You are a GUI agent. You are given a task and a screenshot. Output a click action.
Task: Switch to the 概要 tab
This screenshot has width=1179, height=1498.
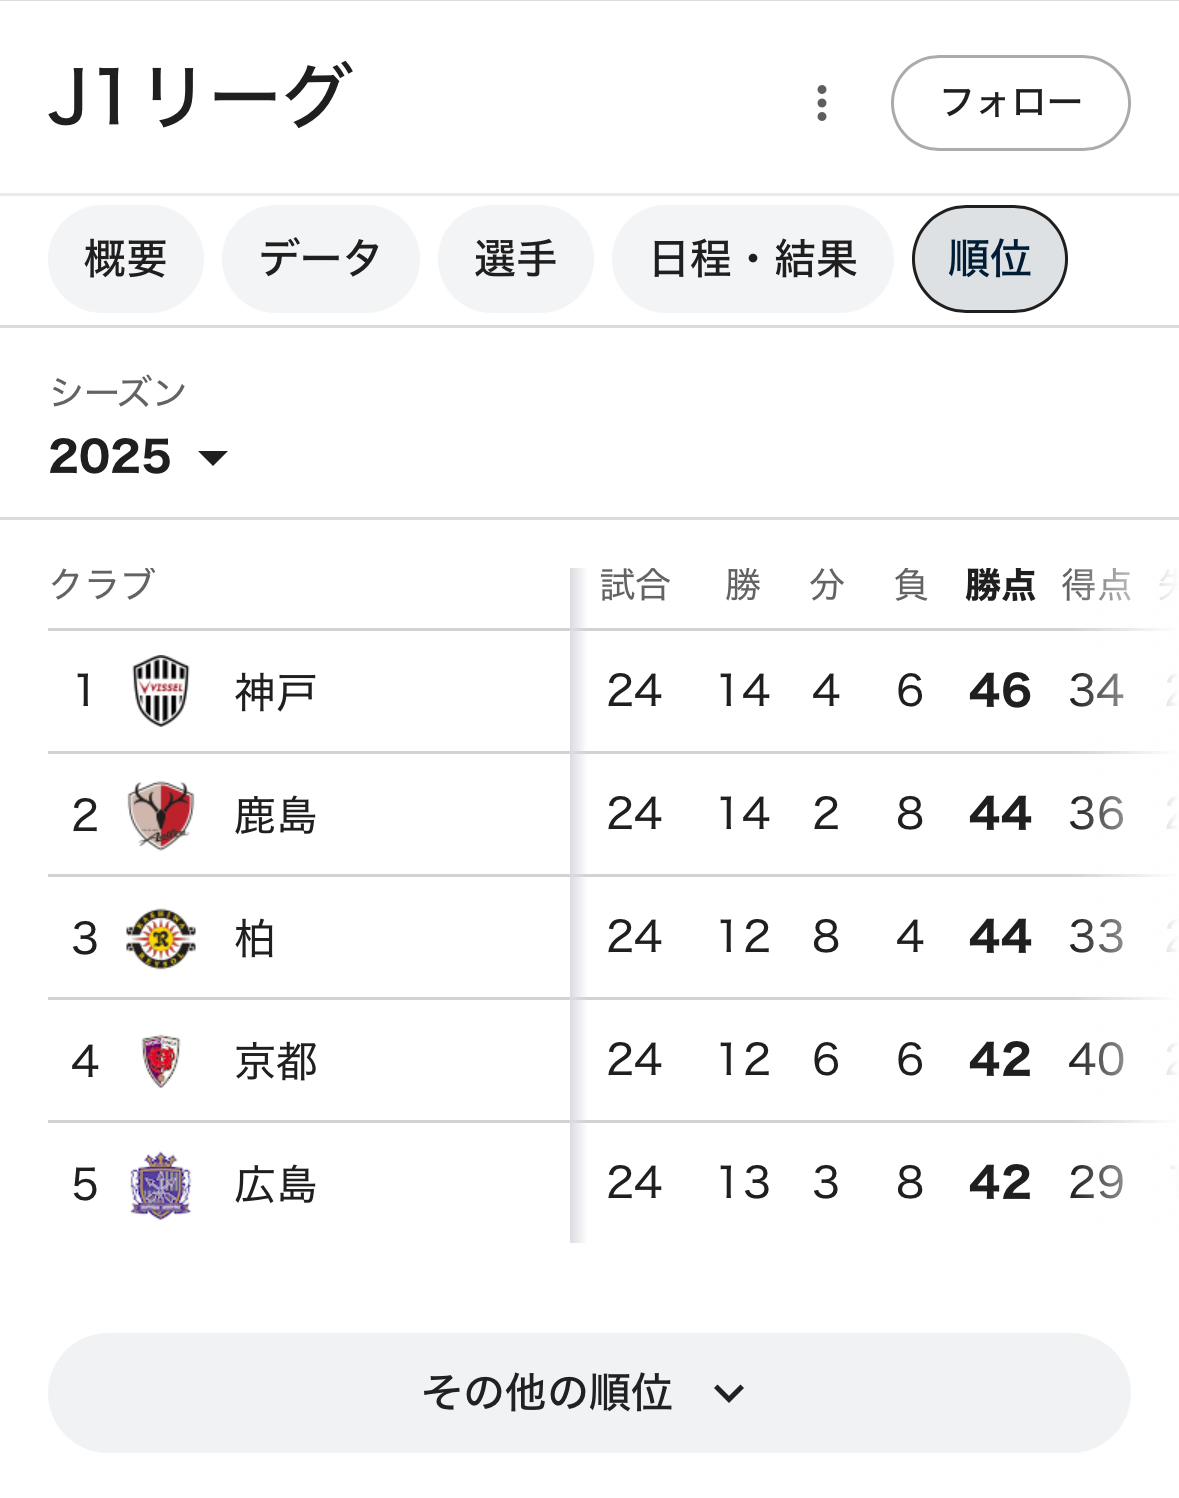point(126,259)
